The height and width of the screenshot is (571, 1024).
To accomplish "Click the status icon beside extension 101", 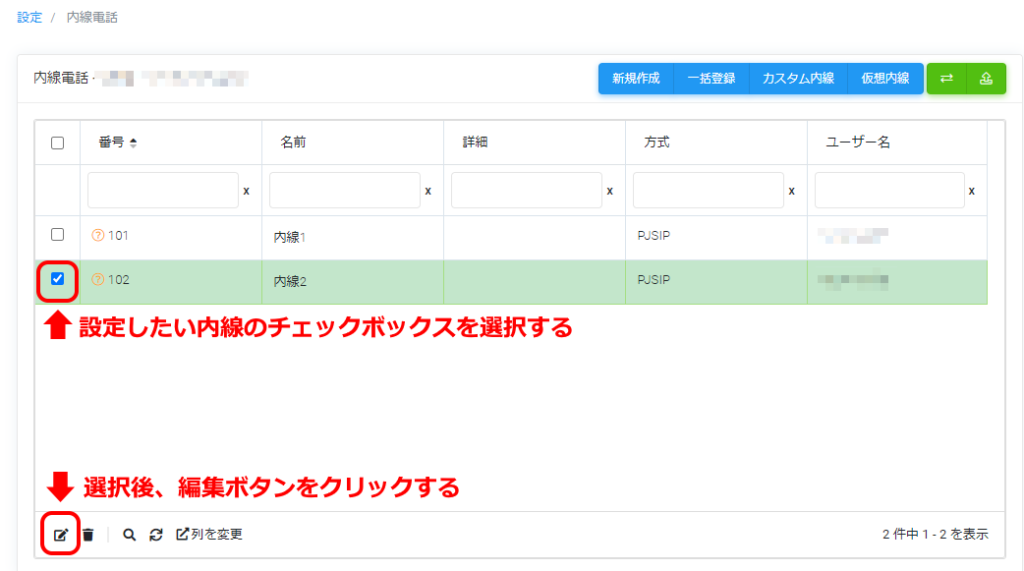I will (98, 236).
